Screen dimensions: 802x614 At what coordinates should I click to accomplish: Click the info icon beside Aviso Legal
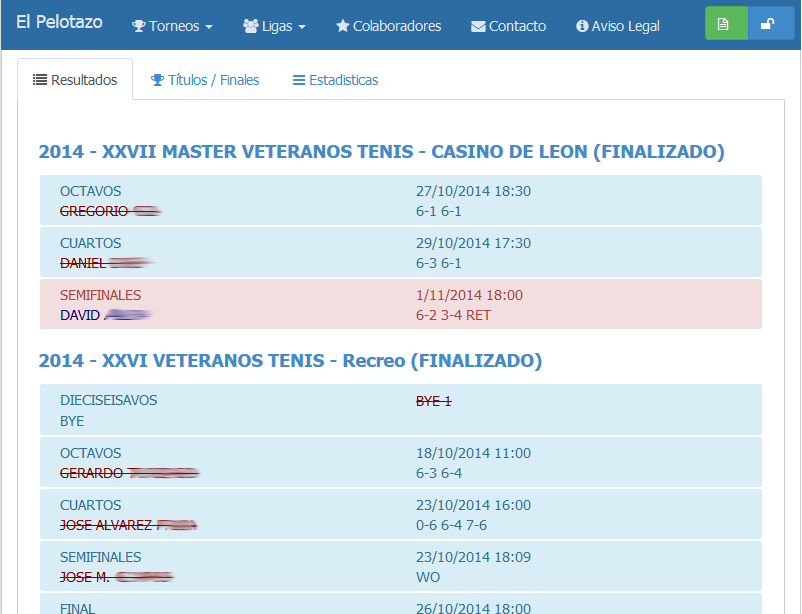pyautogui.click(x=582, y=26)
